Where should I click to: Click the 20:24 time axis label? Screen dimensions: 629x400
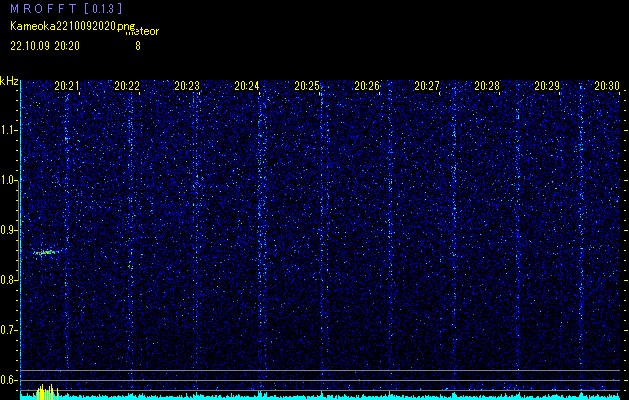click(247, 85)
